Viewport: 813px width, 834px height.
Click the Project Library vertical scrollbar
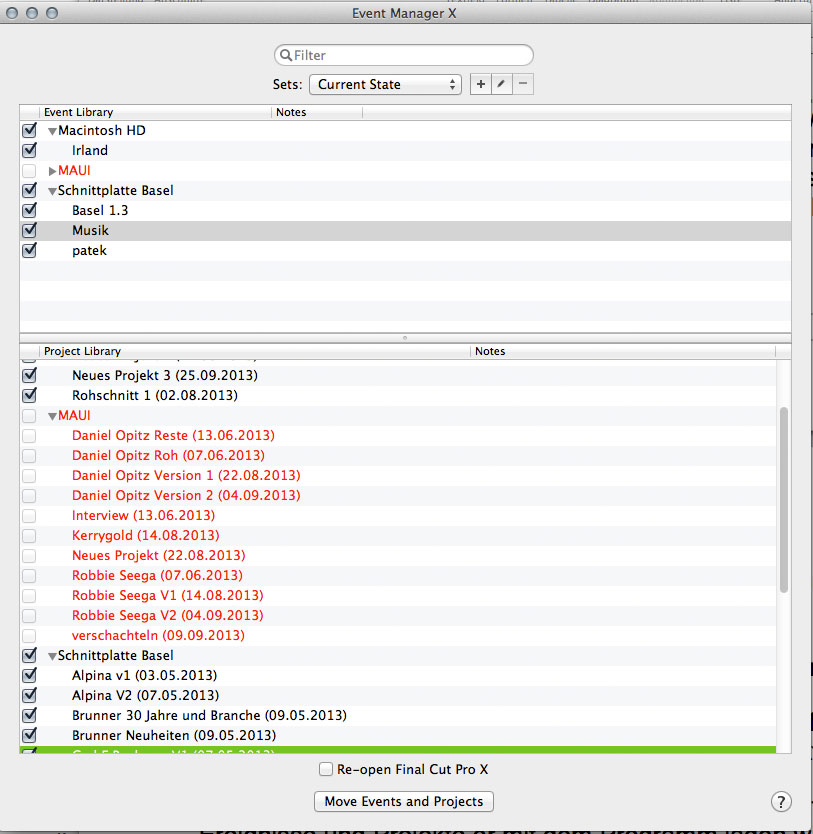[783, 500]
